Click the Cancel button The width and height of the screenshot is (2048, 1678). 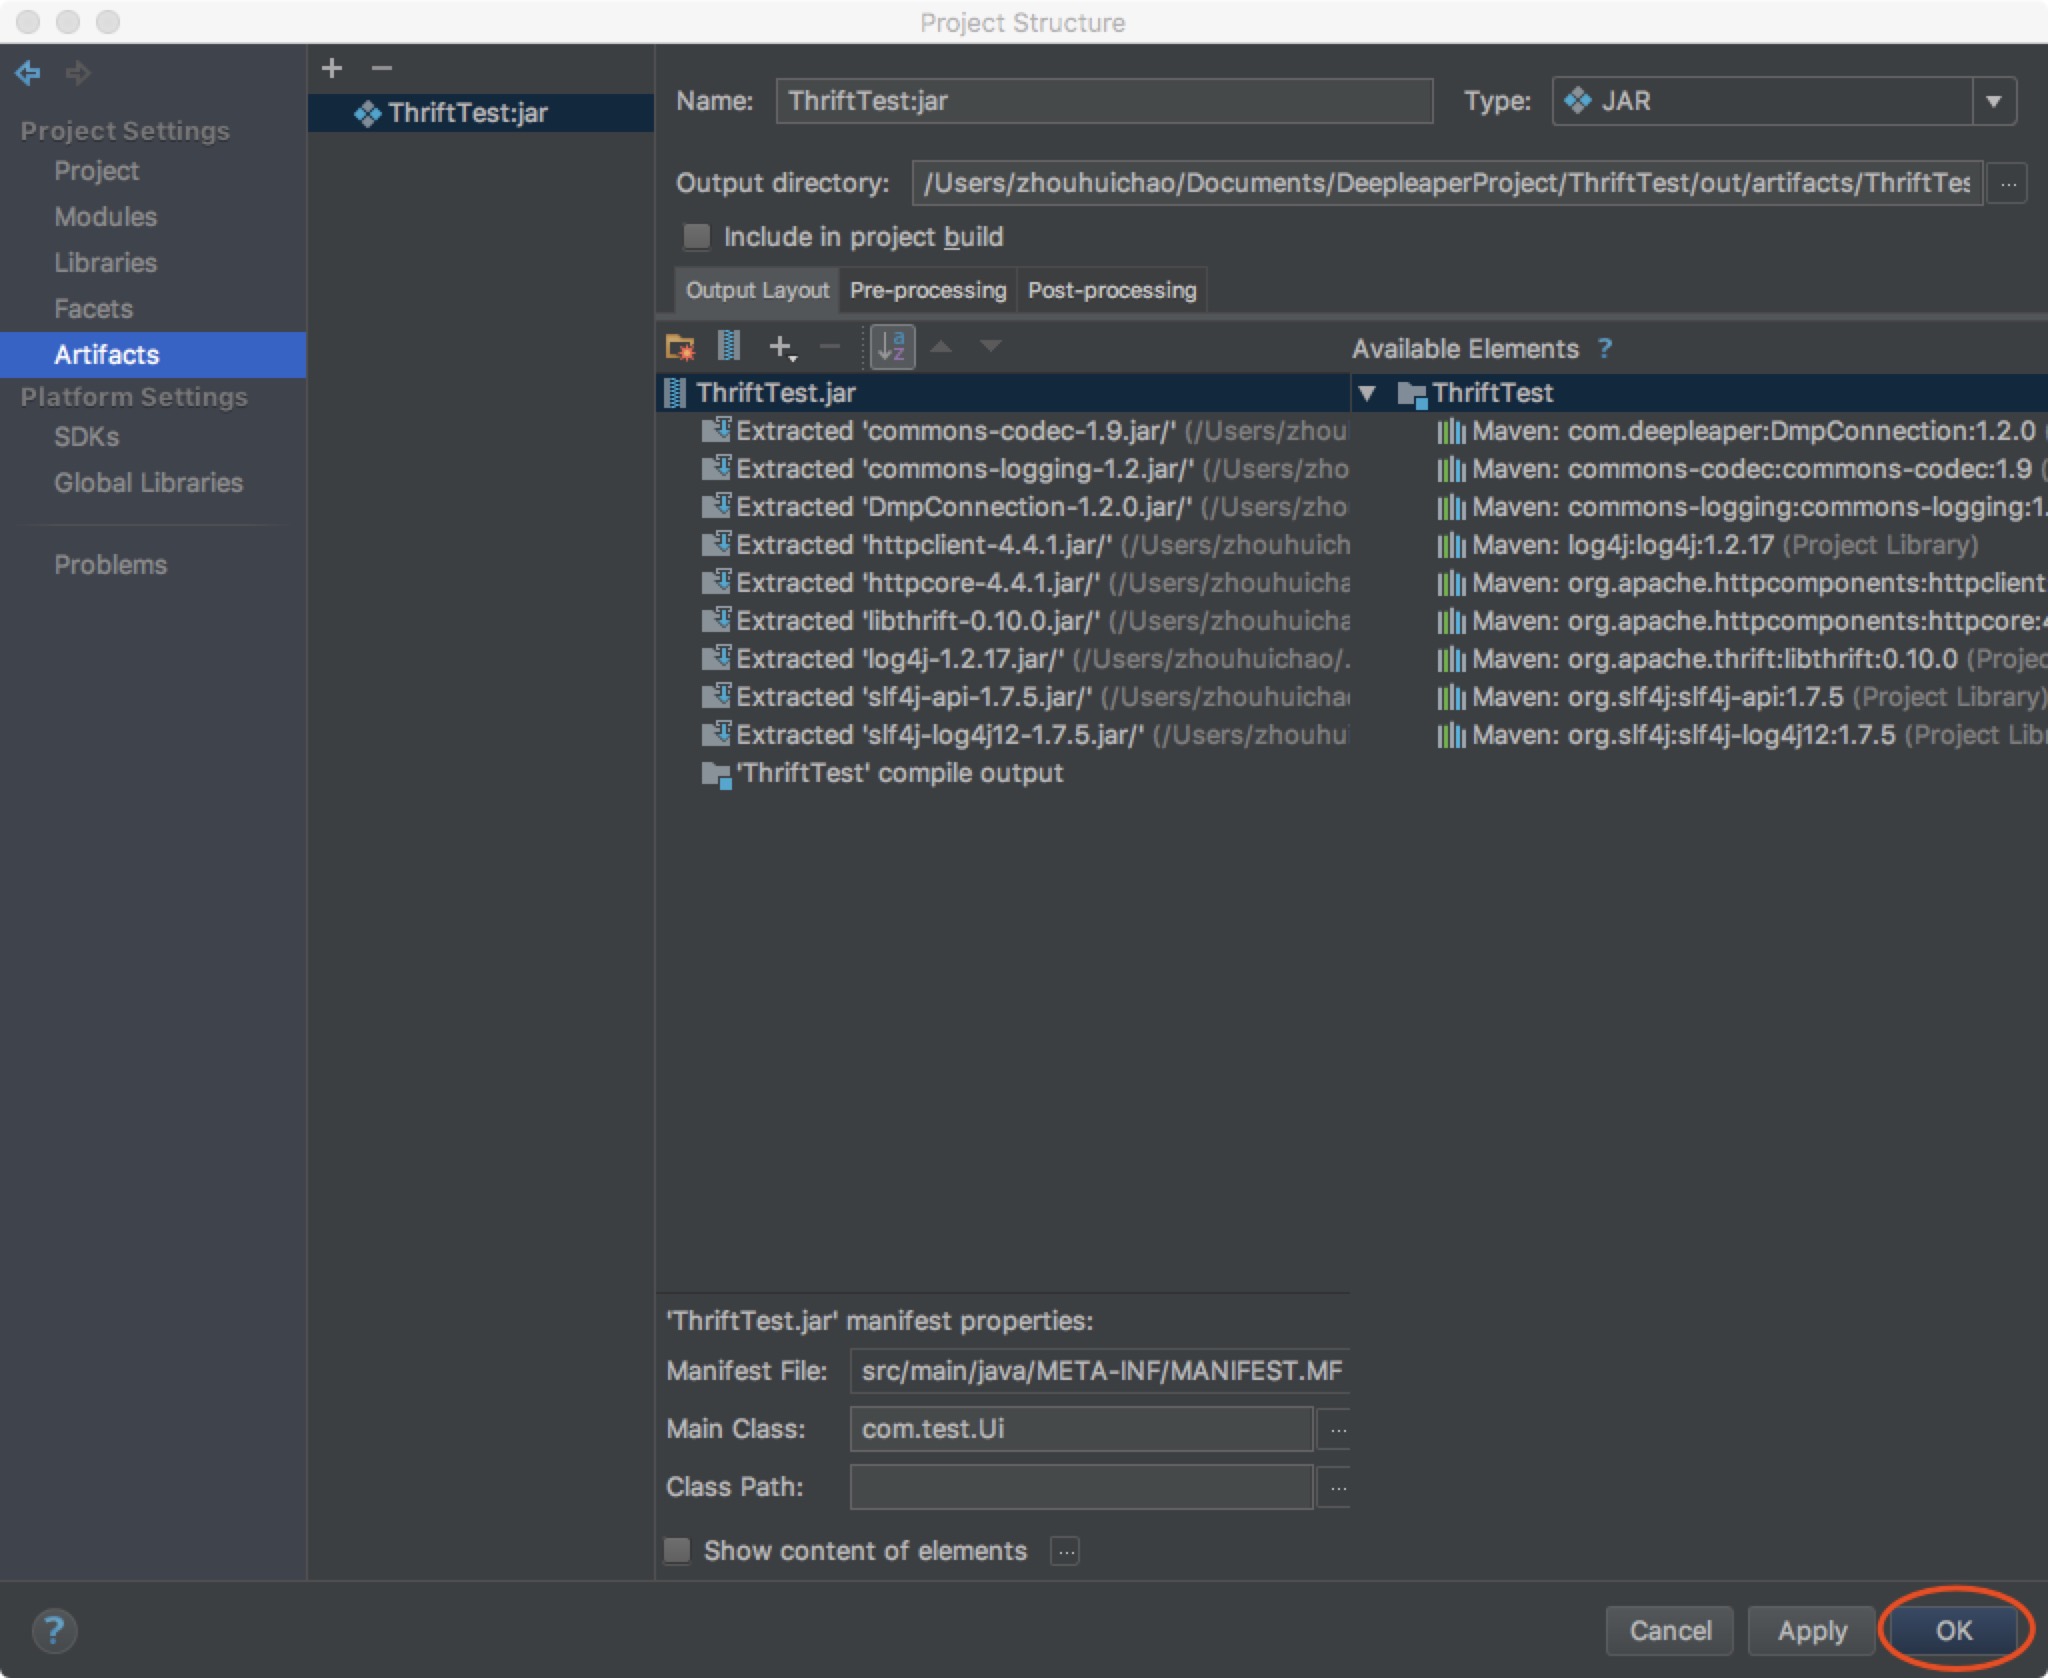click(x=1670, y=1630)
